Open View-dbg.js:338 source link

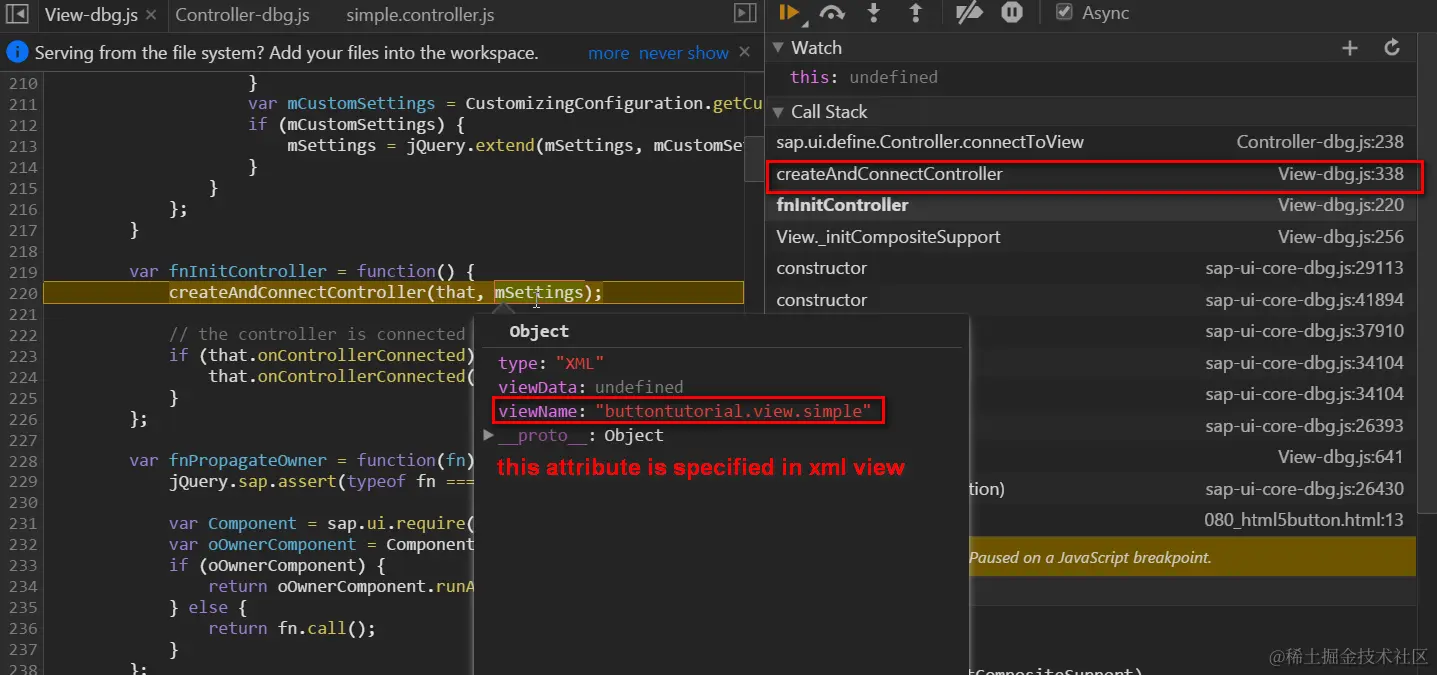click(x=1341, y=174)
